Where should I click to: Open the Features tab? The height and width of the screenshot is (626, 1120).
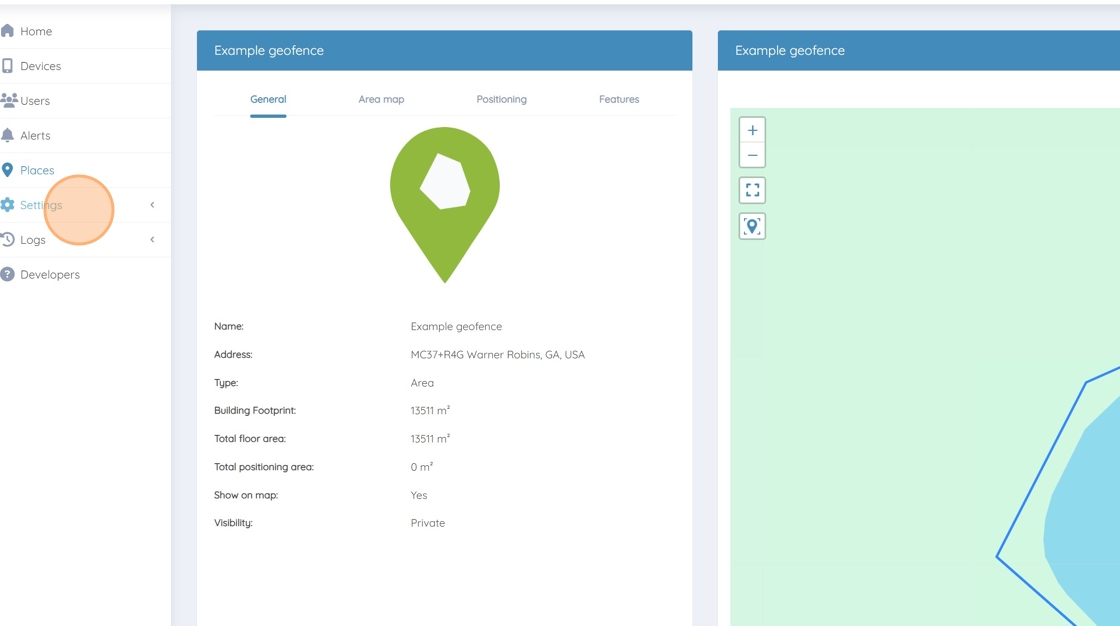pos(619,99)
